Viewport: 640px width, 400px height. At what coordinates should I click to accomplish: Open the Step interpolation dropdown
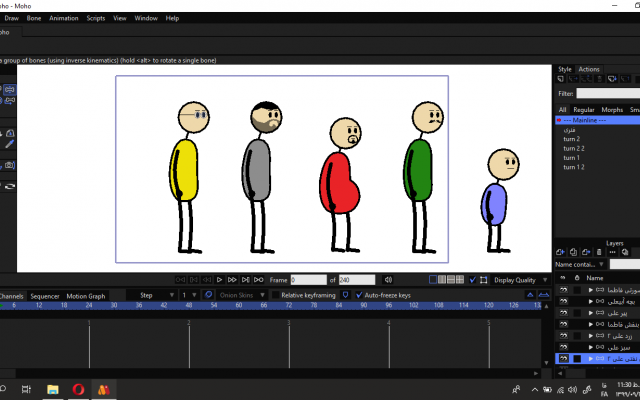[151, 295]
